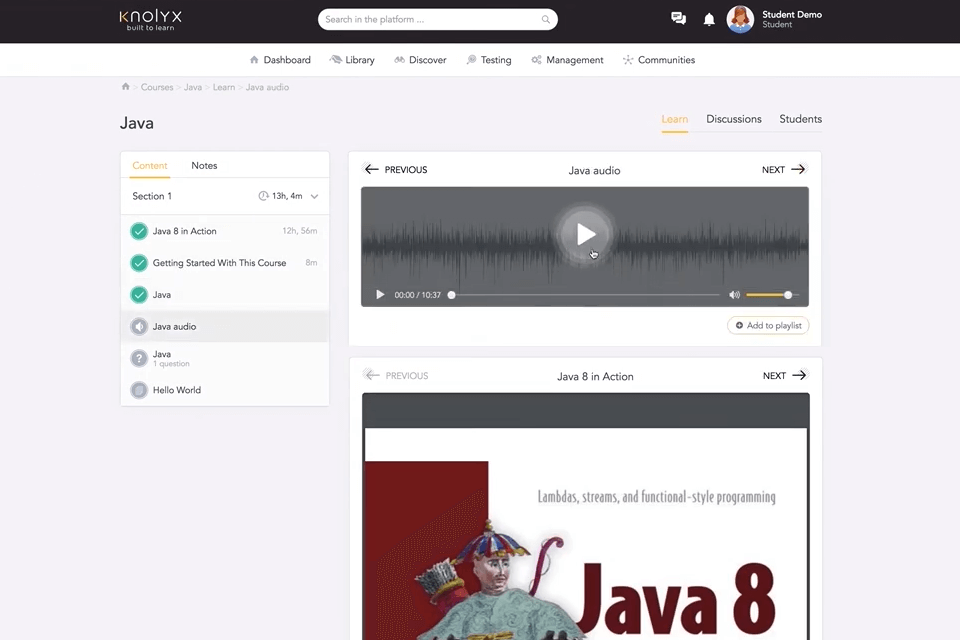Open the Discover menu
Viewport: 960px width, 640px height.
pyautogui.click(x=421, y=60)
